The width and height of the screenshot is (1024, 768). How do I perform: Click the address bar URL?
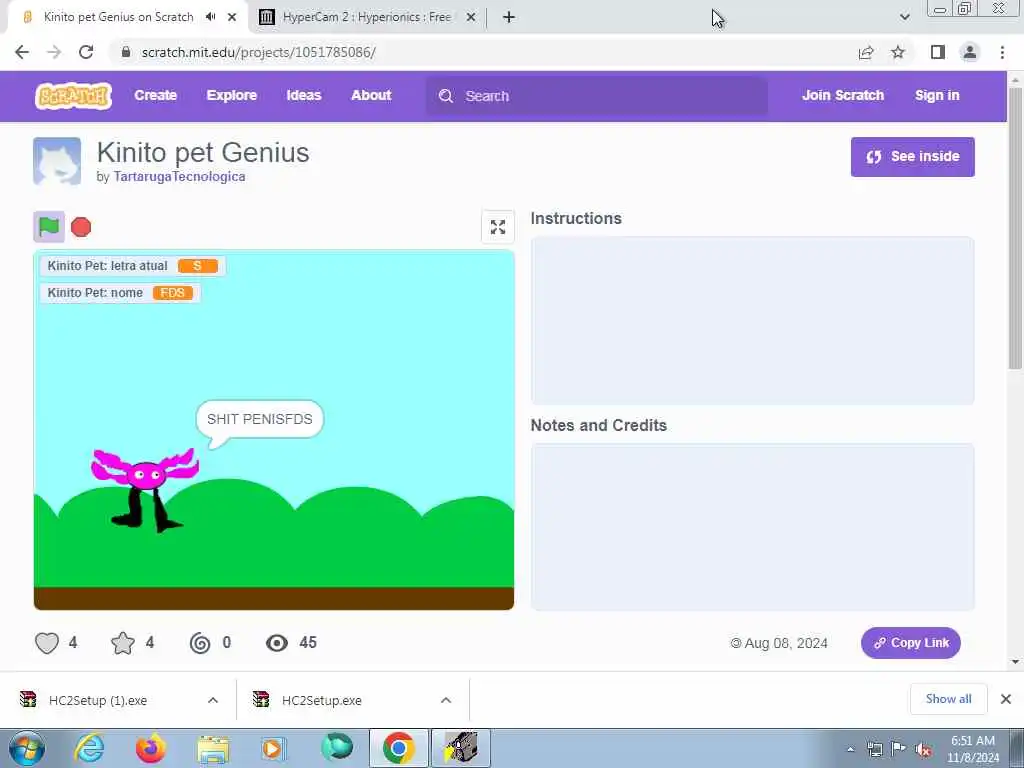(259, 52)
